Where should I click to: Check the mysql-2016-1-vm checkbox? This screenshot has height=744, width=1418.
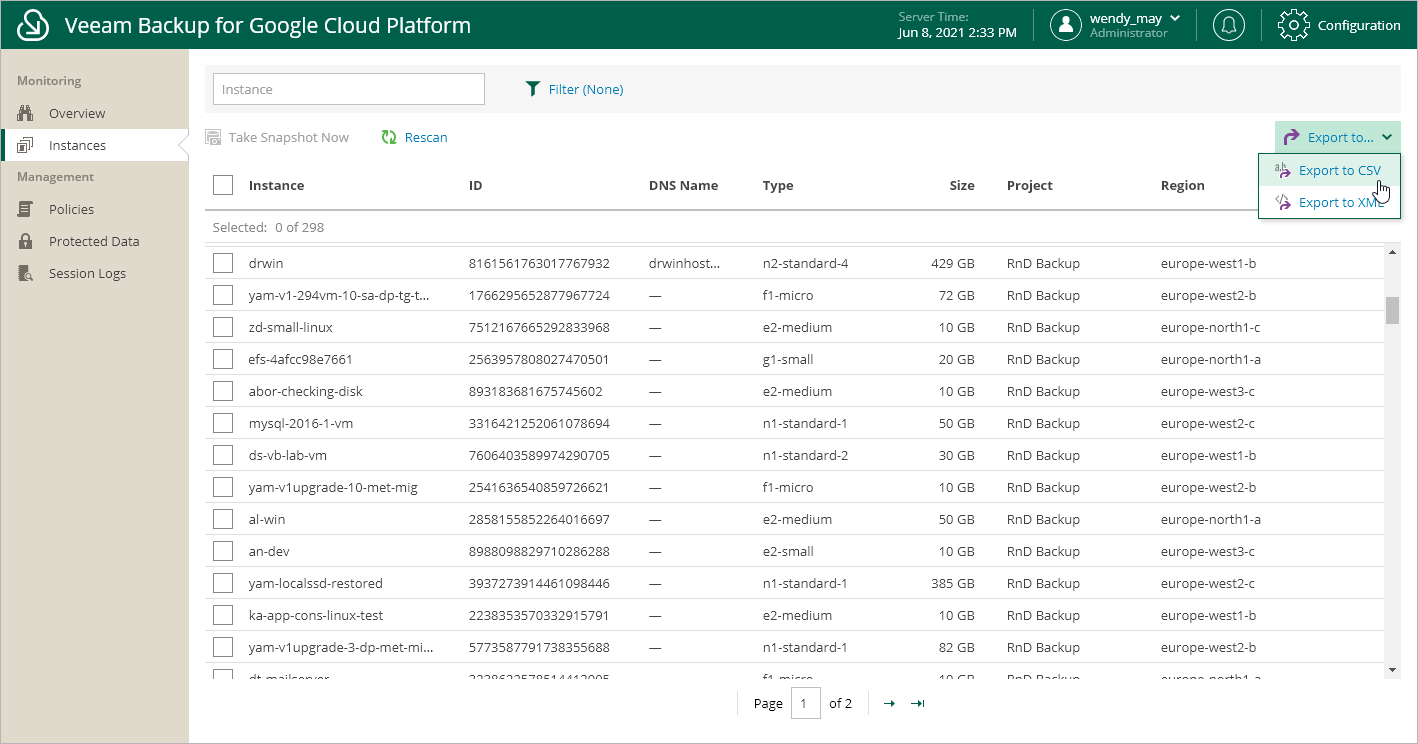(x=223, y=423)
